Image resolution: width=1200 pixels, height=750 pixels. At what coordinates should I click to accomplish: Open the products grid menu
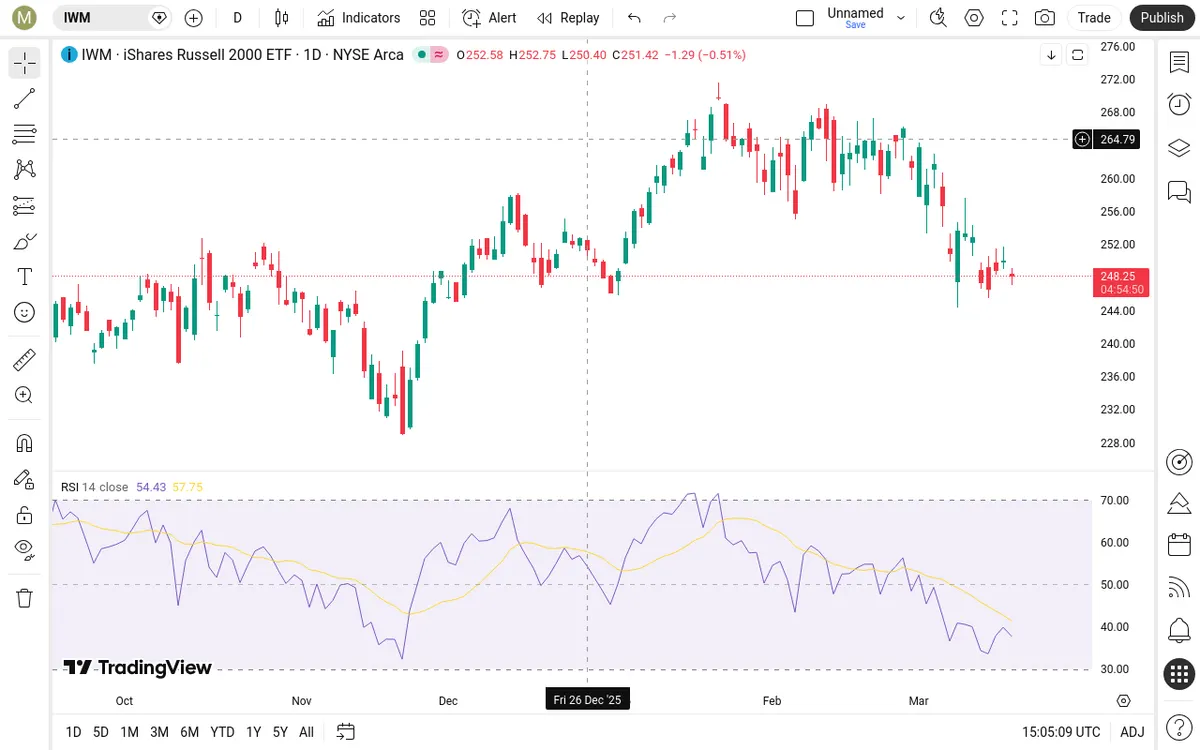pyautogui.click(x=1179, y=674)
